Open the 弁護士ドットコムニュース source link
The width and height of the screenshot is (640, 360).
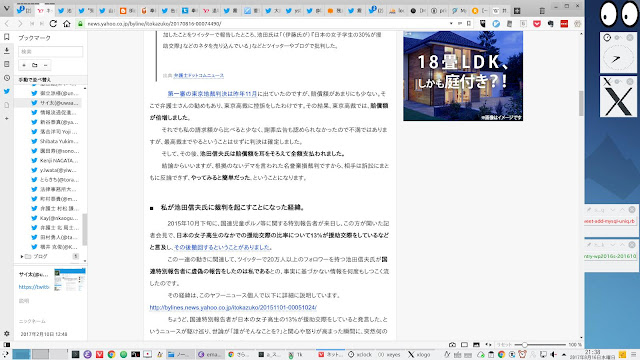199,76
